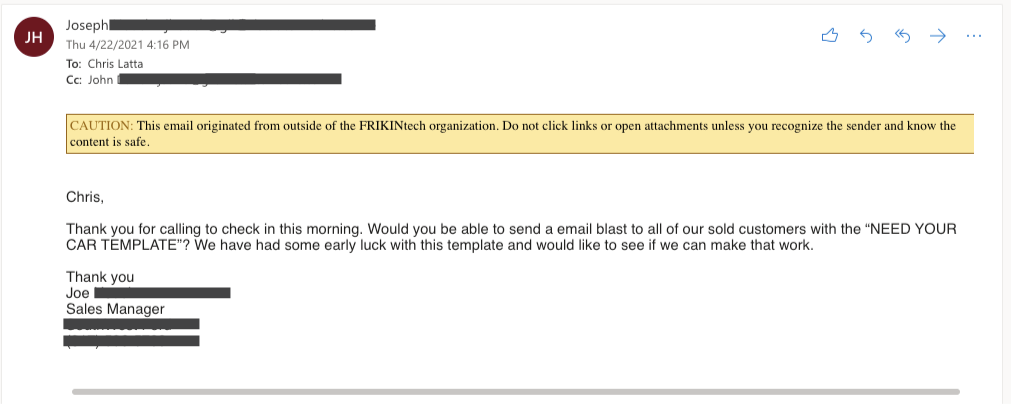The image size is (1011, 404).
Task: Reply to Joseph's email
Action: click(x=866, y=36)
